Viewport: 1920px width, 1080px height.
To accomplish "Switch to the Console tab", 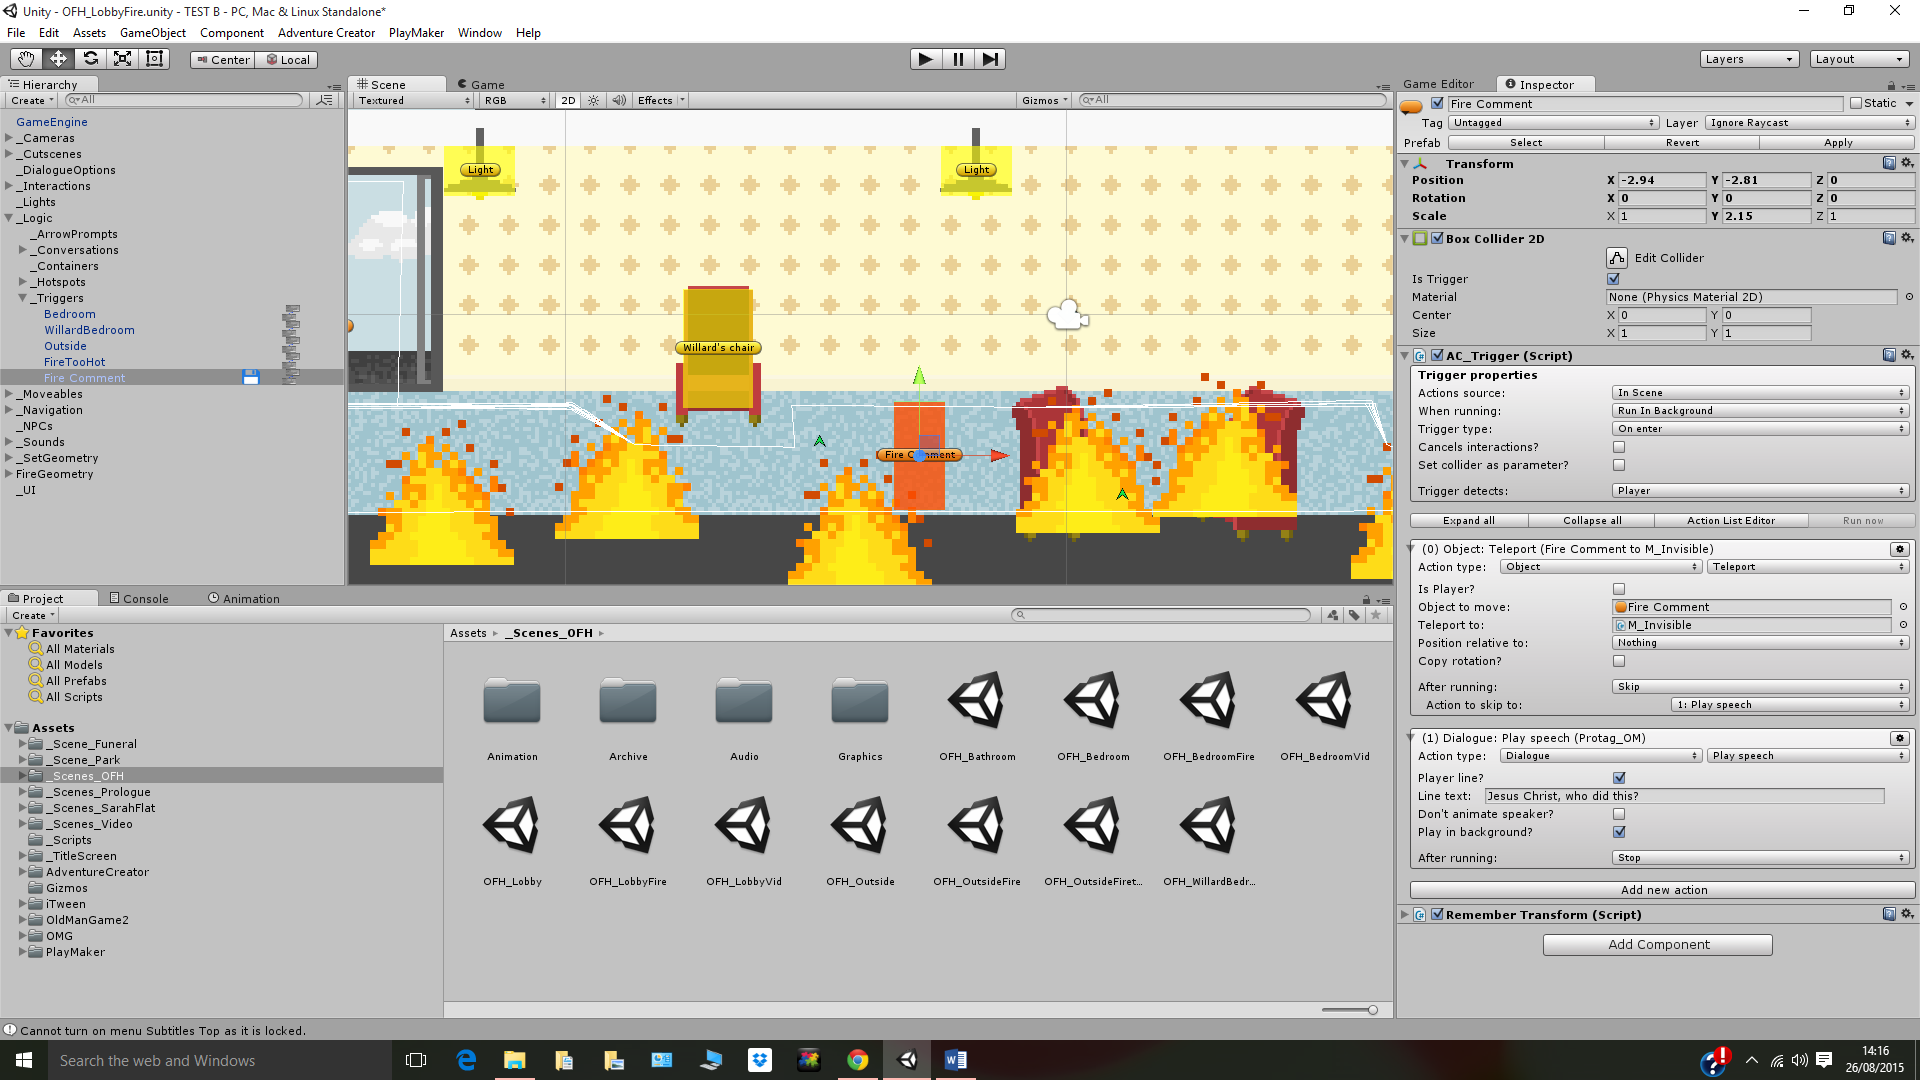I will (x=139, y=598).
